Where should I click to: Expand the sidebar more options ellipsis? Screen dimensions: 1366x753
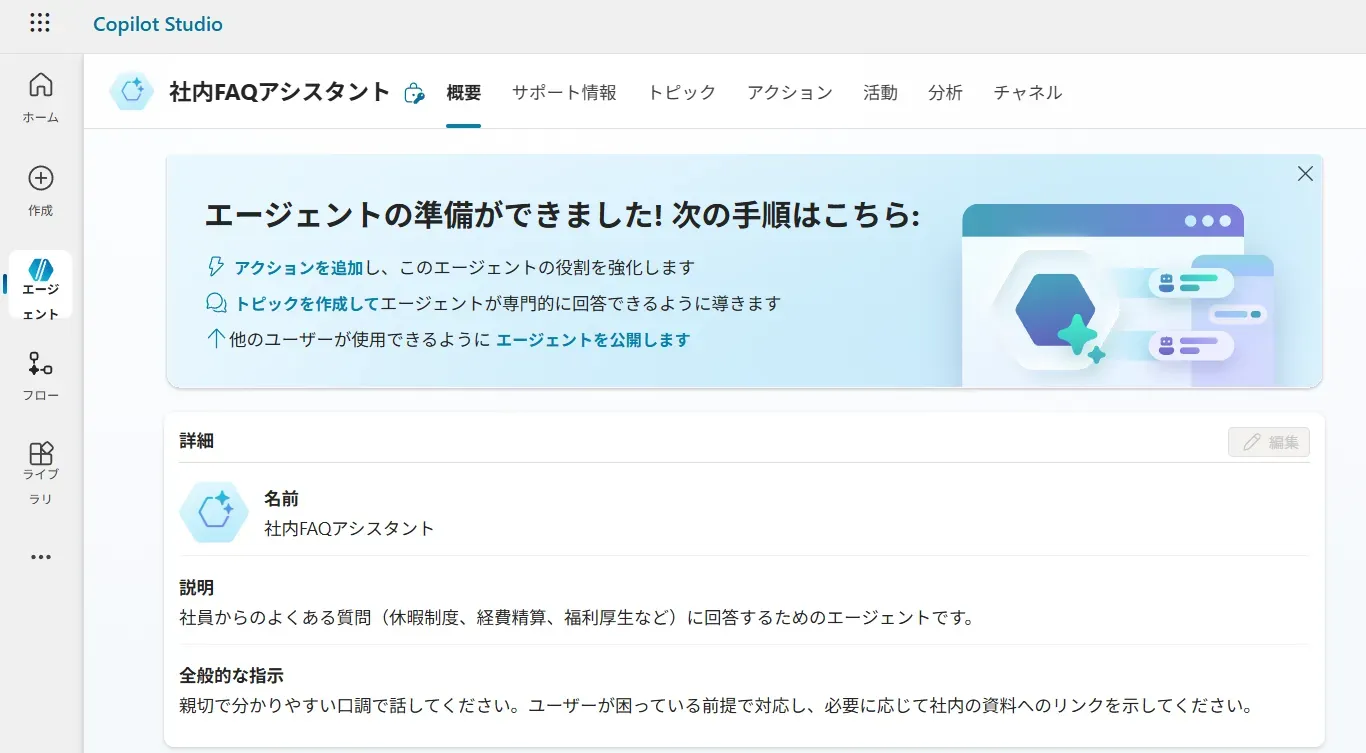(41, 557)
